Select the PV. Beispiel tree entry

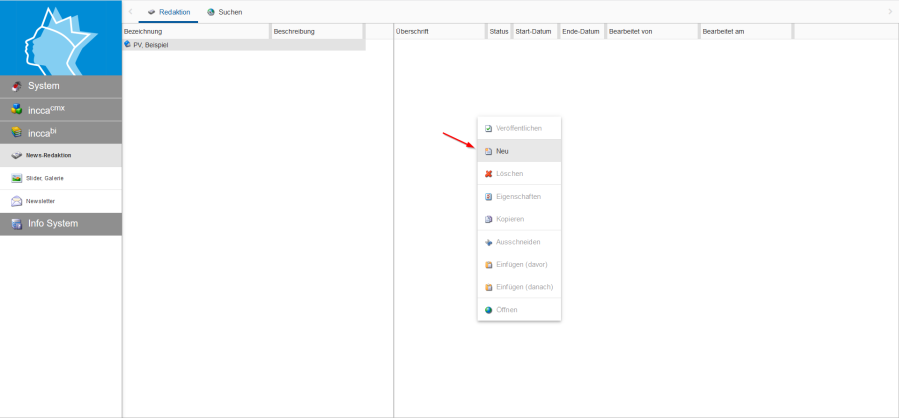tap(152, 45)
